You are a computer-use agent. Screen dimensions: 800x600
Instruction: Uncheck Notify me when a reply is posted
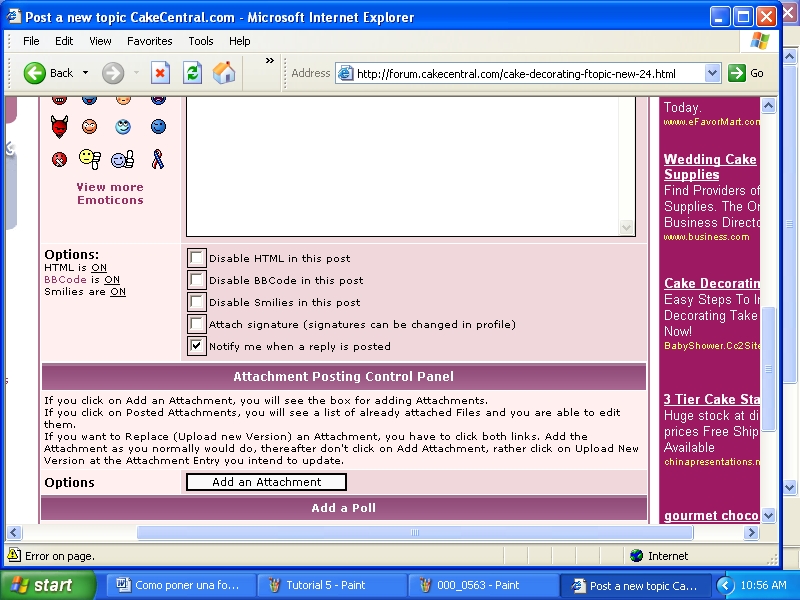[x=197, y=346]
